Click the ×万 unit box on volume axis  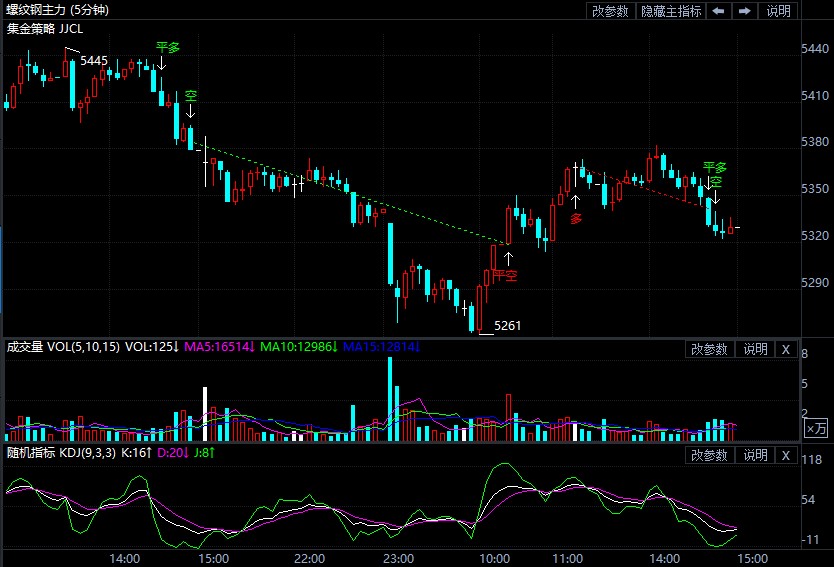click(816, 428)
